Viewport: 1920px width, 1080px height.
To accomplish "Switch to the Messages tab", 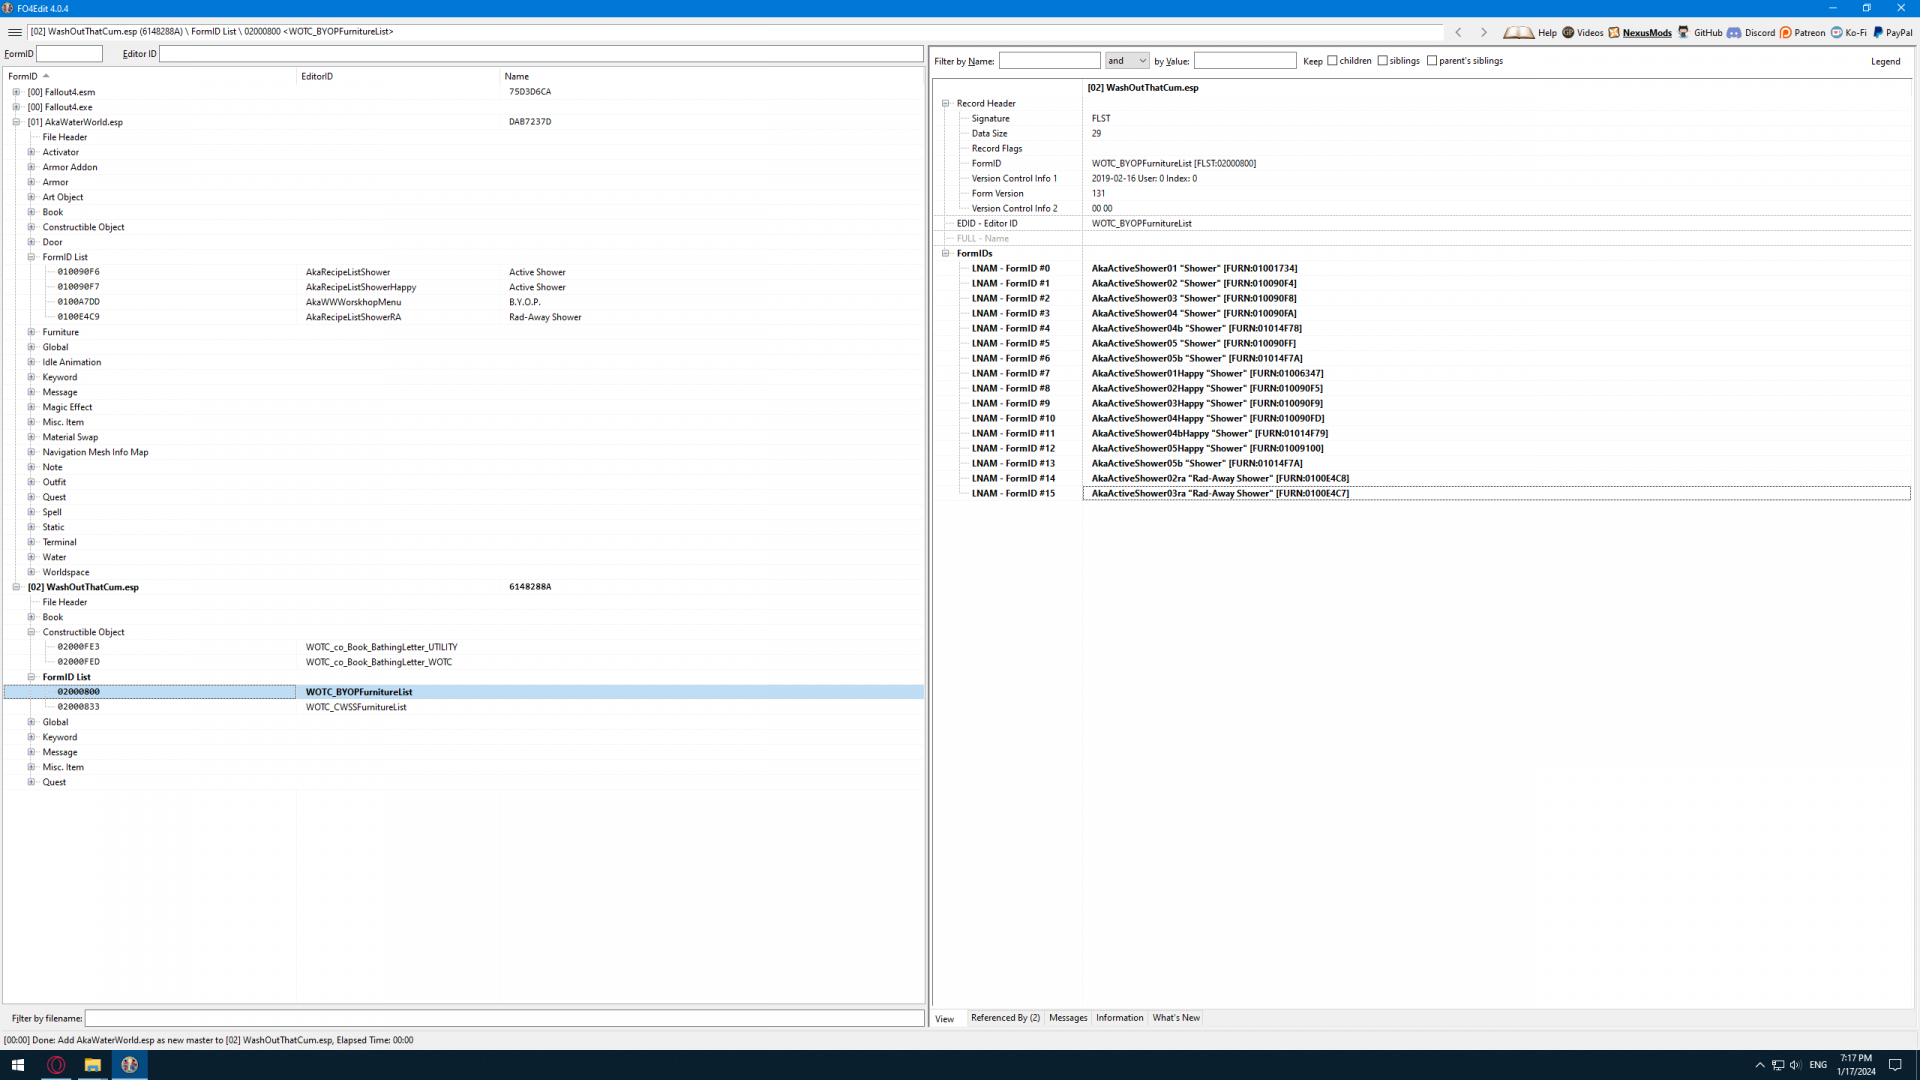I will [1068, 1018].
